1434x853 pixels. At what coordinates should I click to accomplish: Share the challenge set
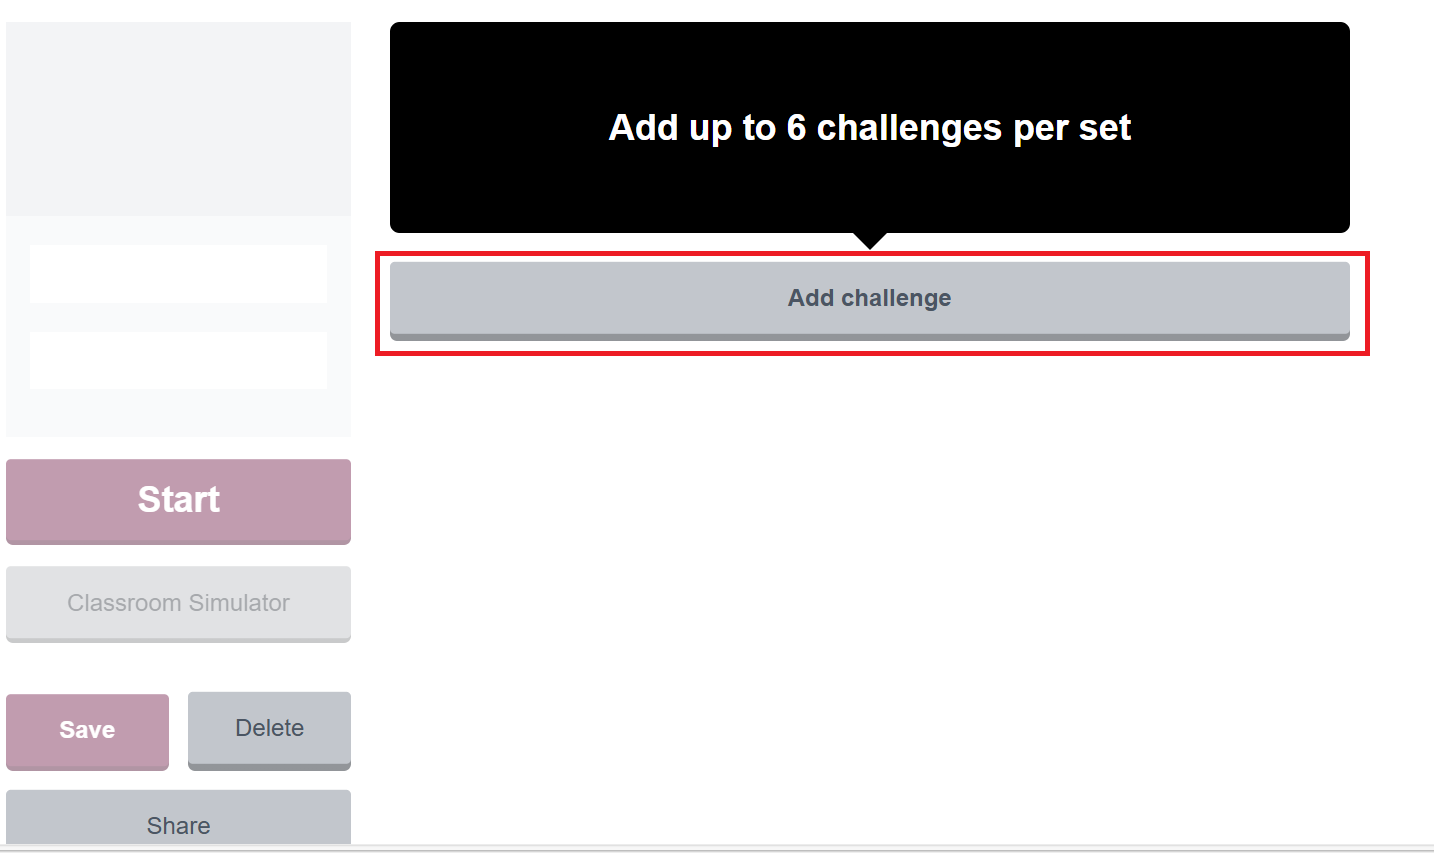(178, 823)
